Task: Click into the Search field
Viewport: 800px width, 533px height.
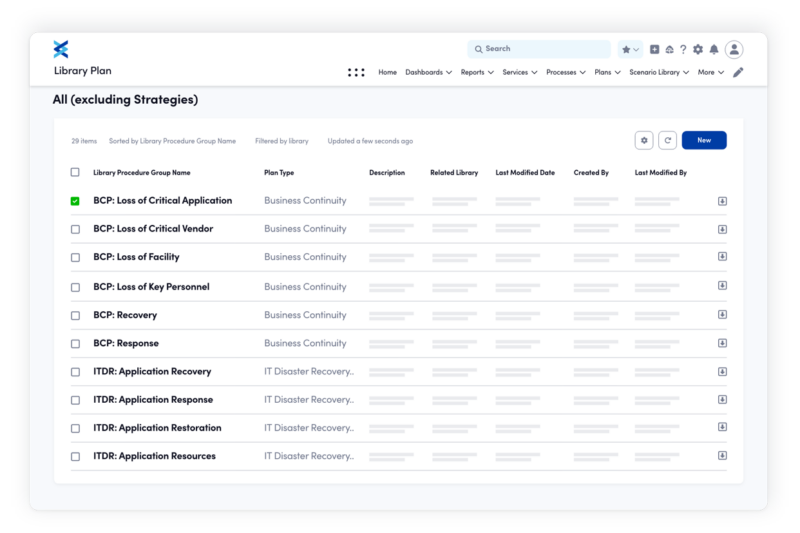Action: tap(539, 49)
